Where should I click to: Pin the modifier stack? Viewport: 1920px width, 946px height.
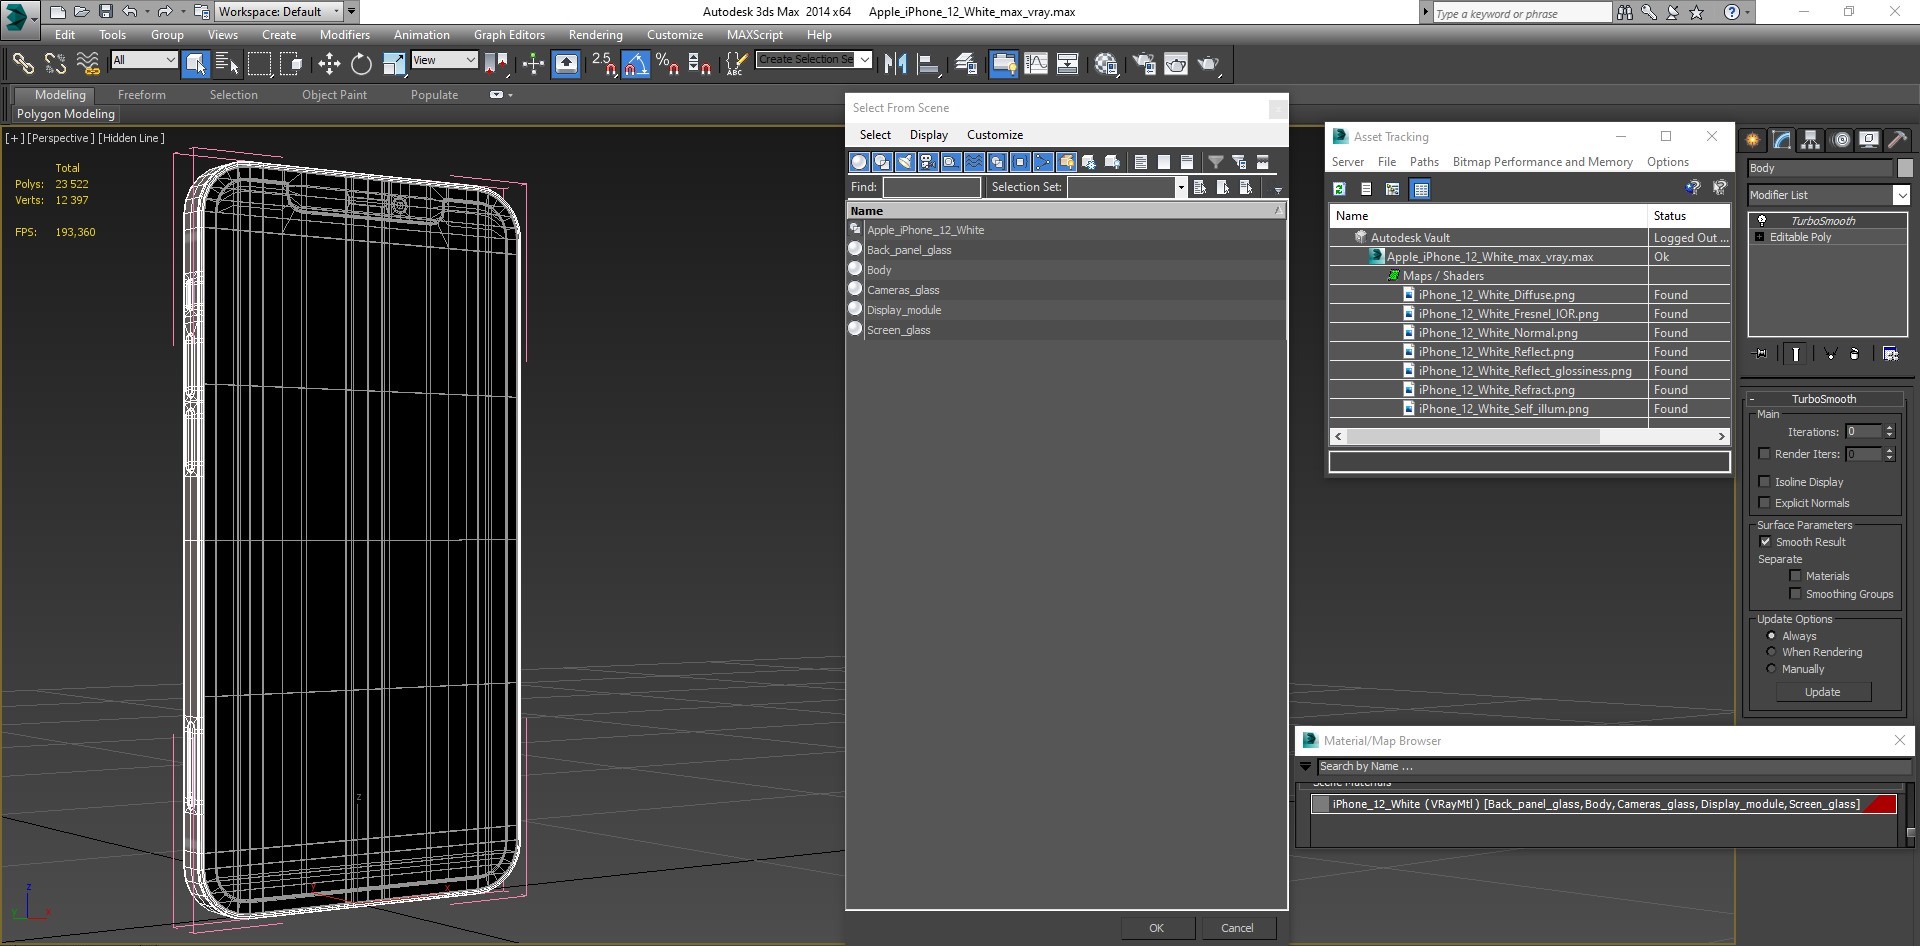tap(1761, 353)
